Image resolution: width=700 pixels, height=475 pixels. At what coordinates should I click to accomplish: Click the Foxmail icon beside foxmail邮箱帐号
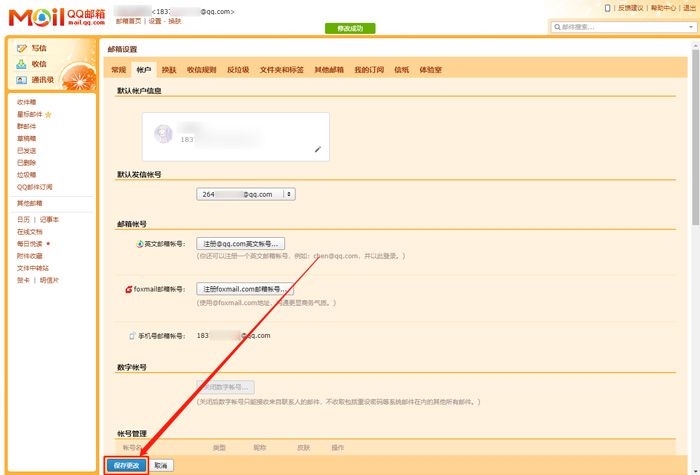pos(129,289)
